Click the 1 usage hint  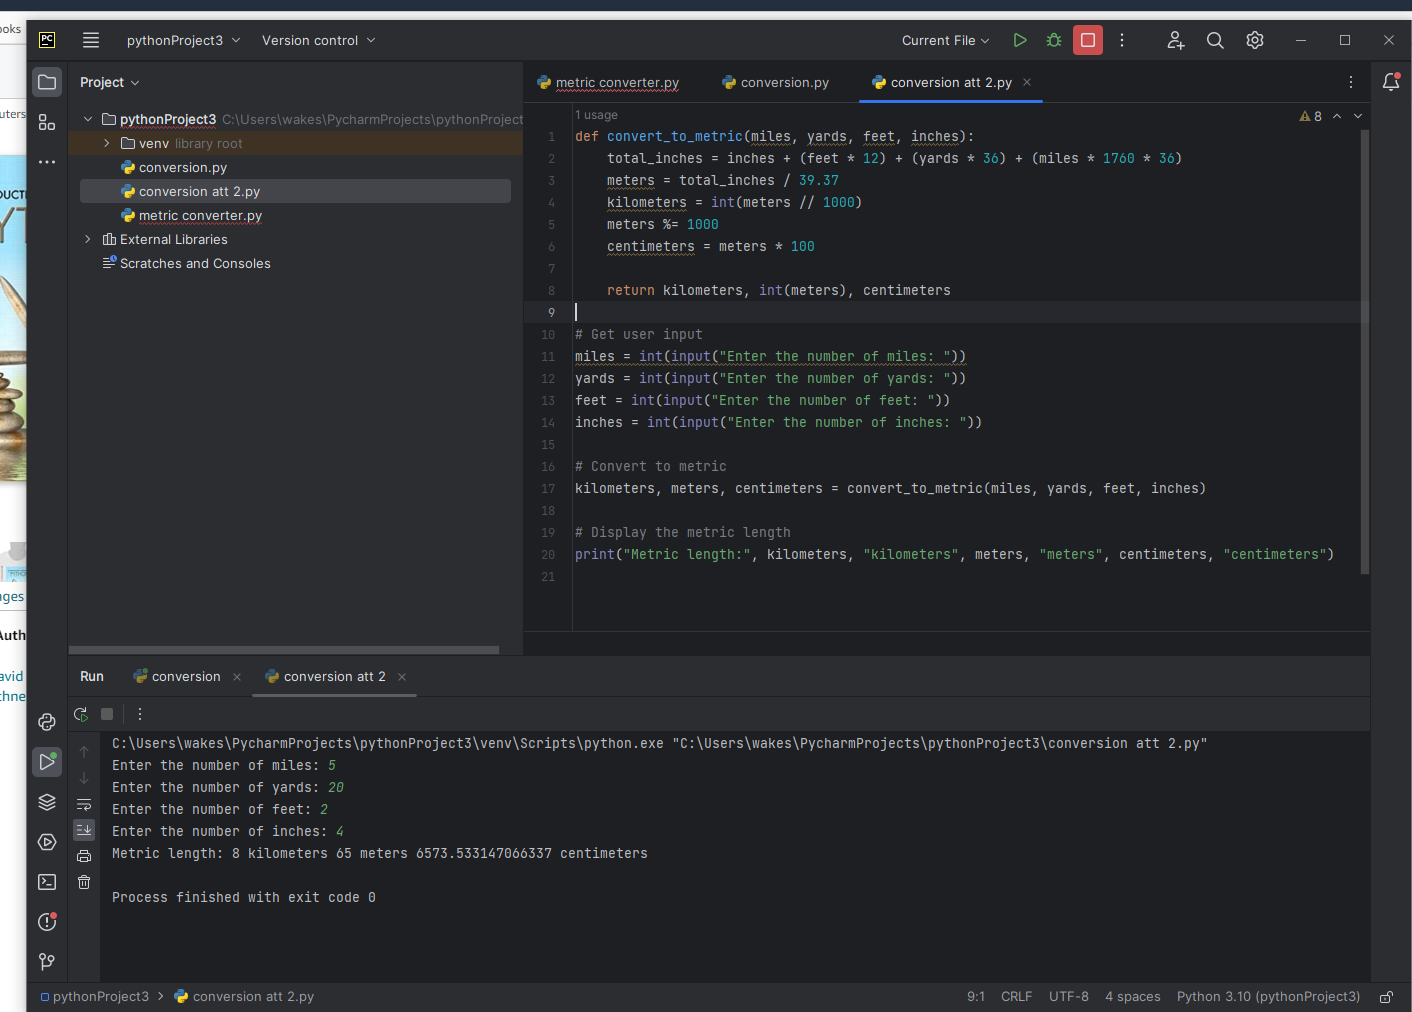[x=597, y=115]
